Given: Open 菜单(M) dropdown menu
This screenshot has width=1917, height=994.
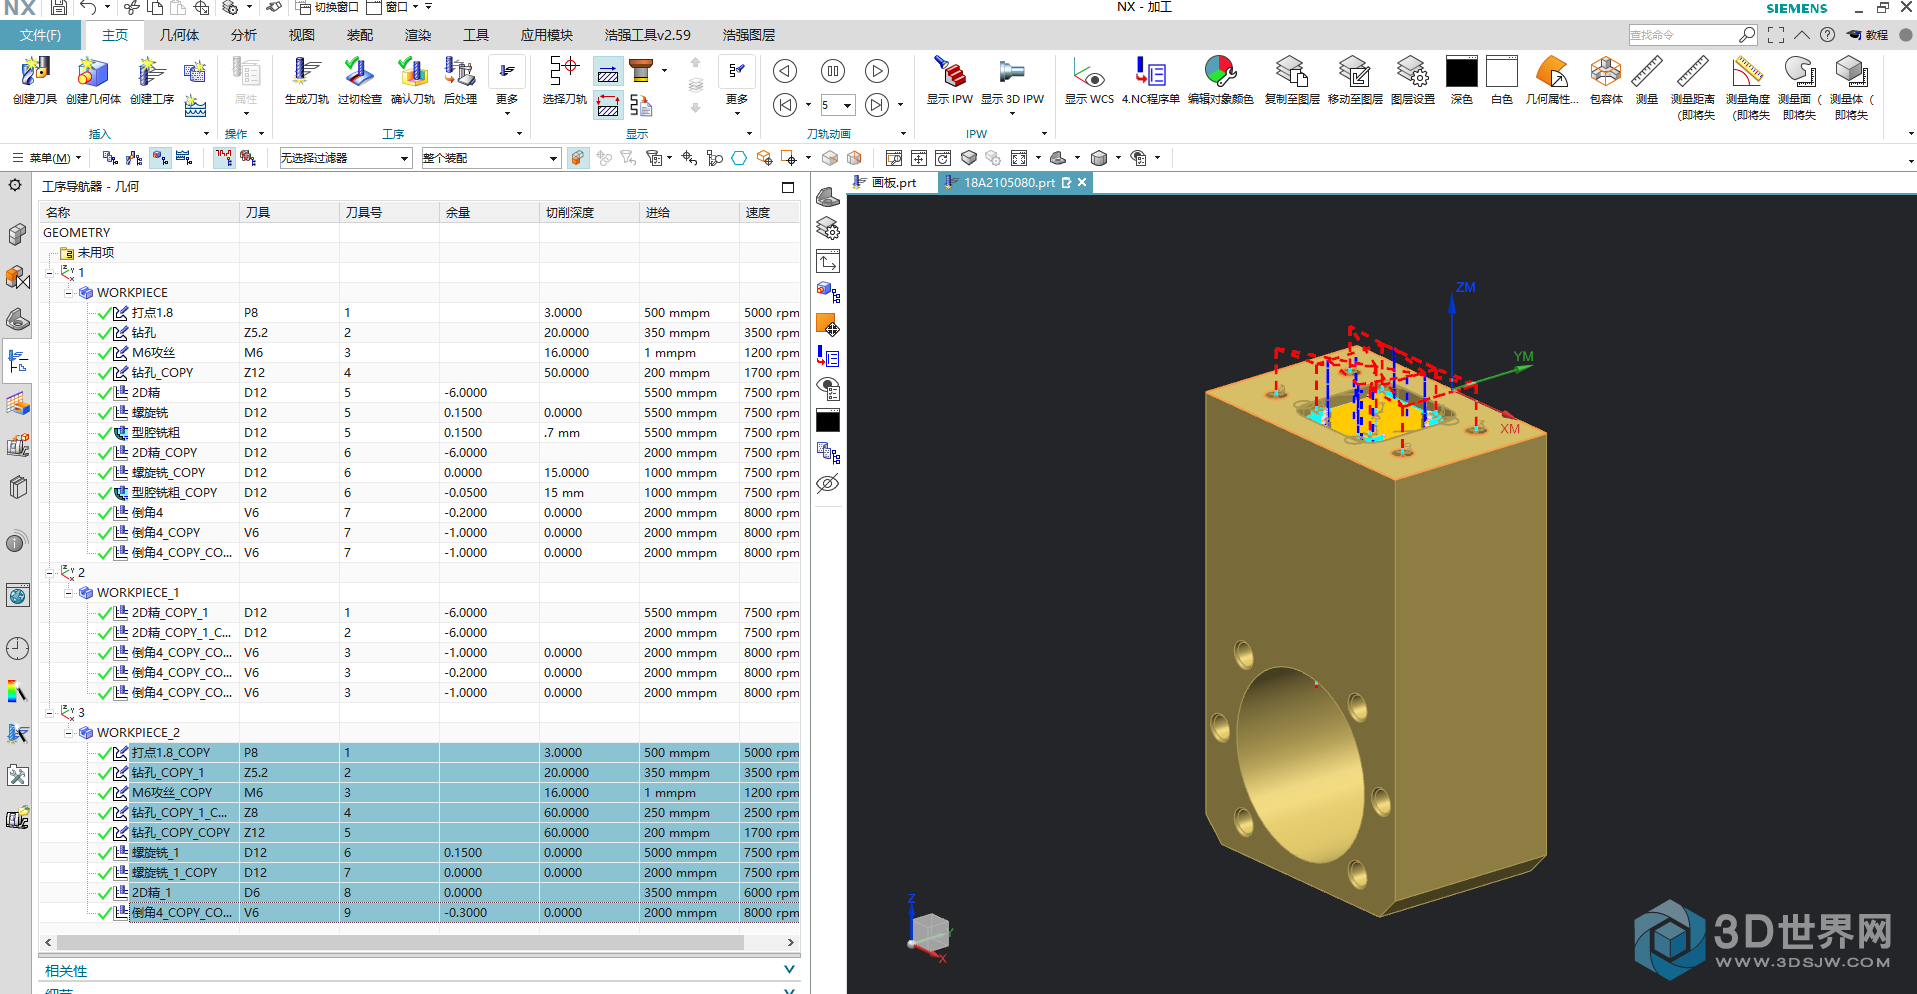Looking at the screenshot, I should [x=47, y=158].
